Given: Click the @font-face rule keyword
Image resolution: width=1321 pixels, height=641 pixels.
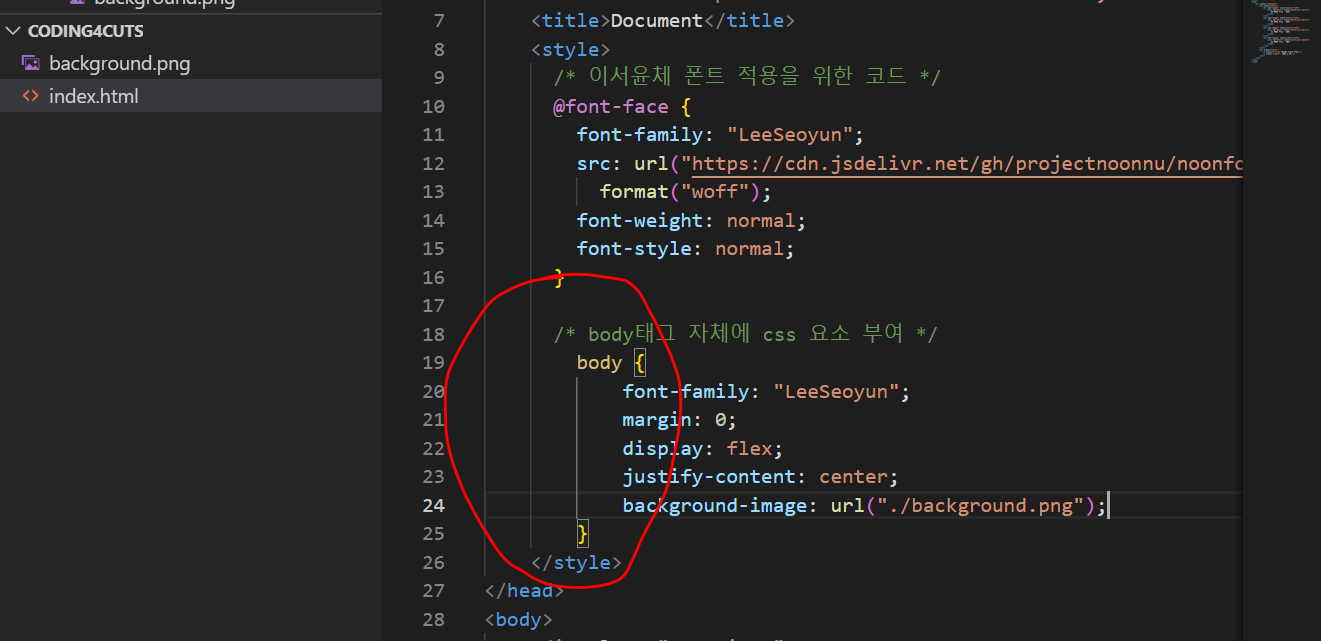Looking at the screenshot, I should pyautogui.click(x=610, y=106).
